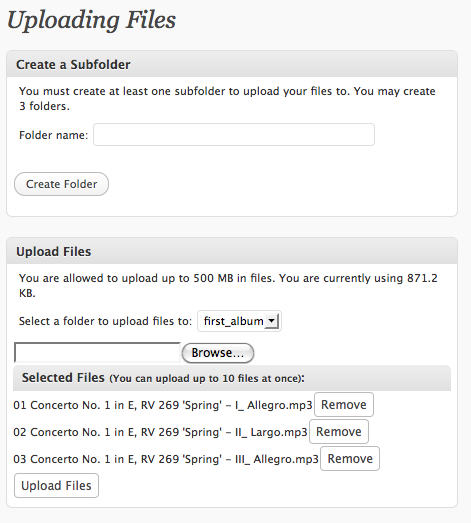Click the file path box beside Browse
The width and height of the screenshot is (471, 523).
pyautogui.click(x=97, y=352)
